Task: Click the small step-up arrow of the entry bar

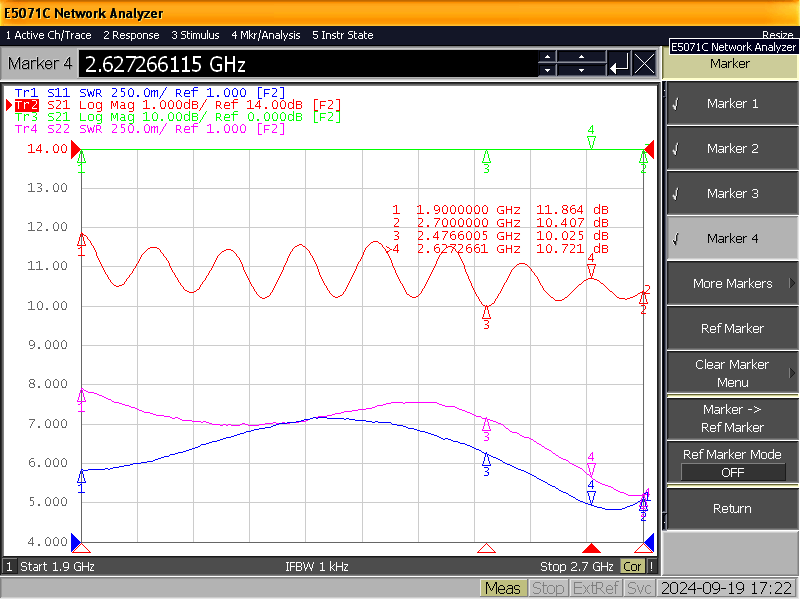Action: [x=547, y=57]
